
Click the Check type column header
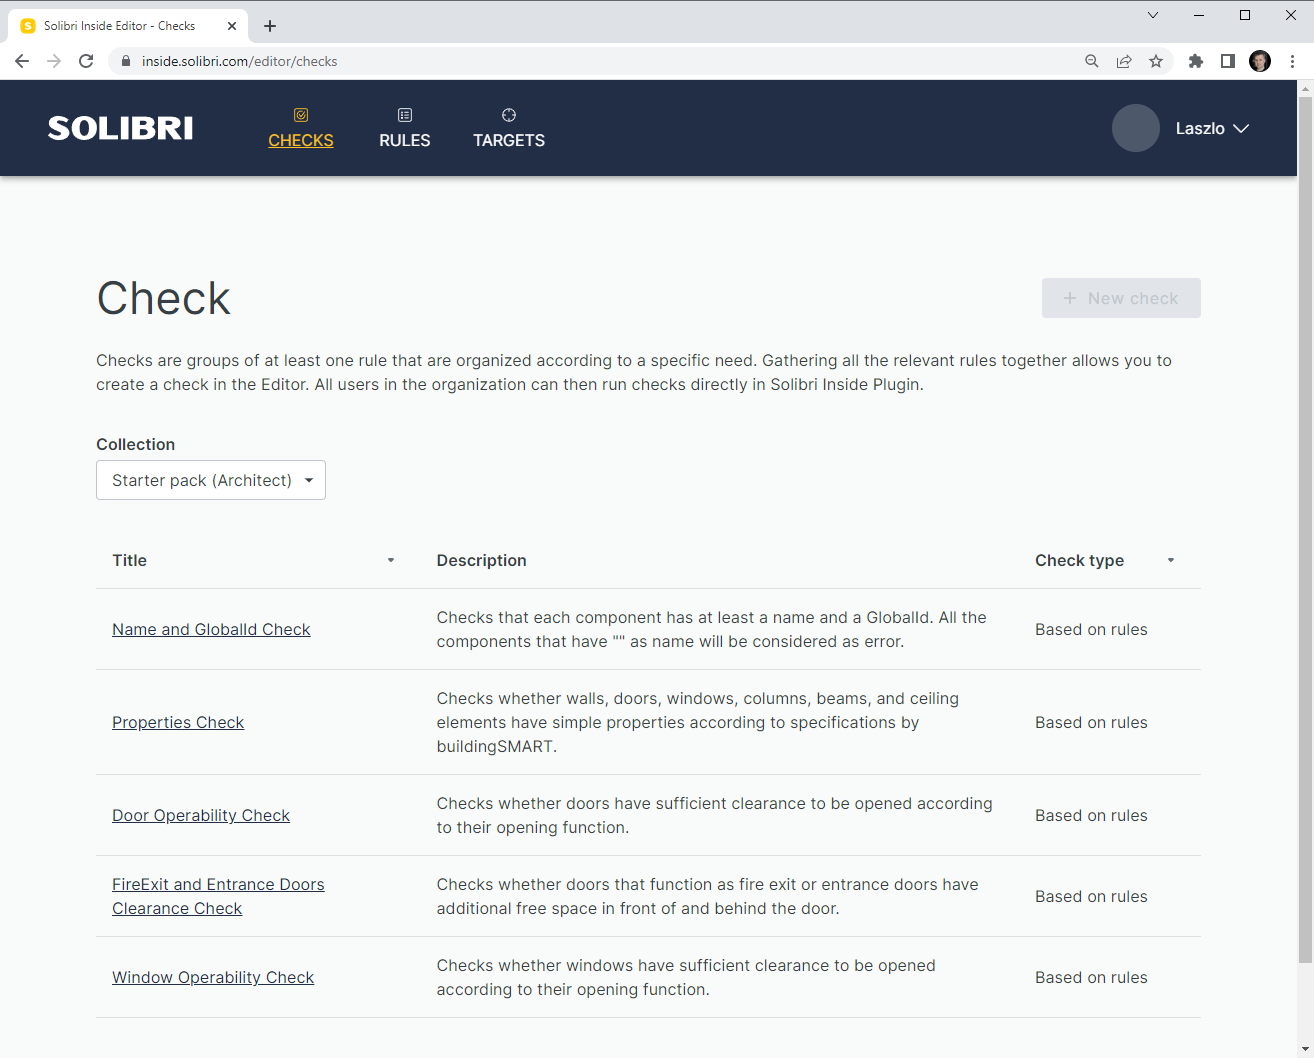pos(1079,560)
